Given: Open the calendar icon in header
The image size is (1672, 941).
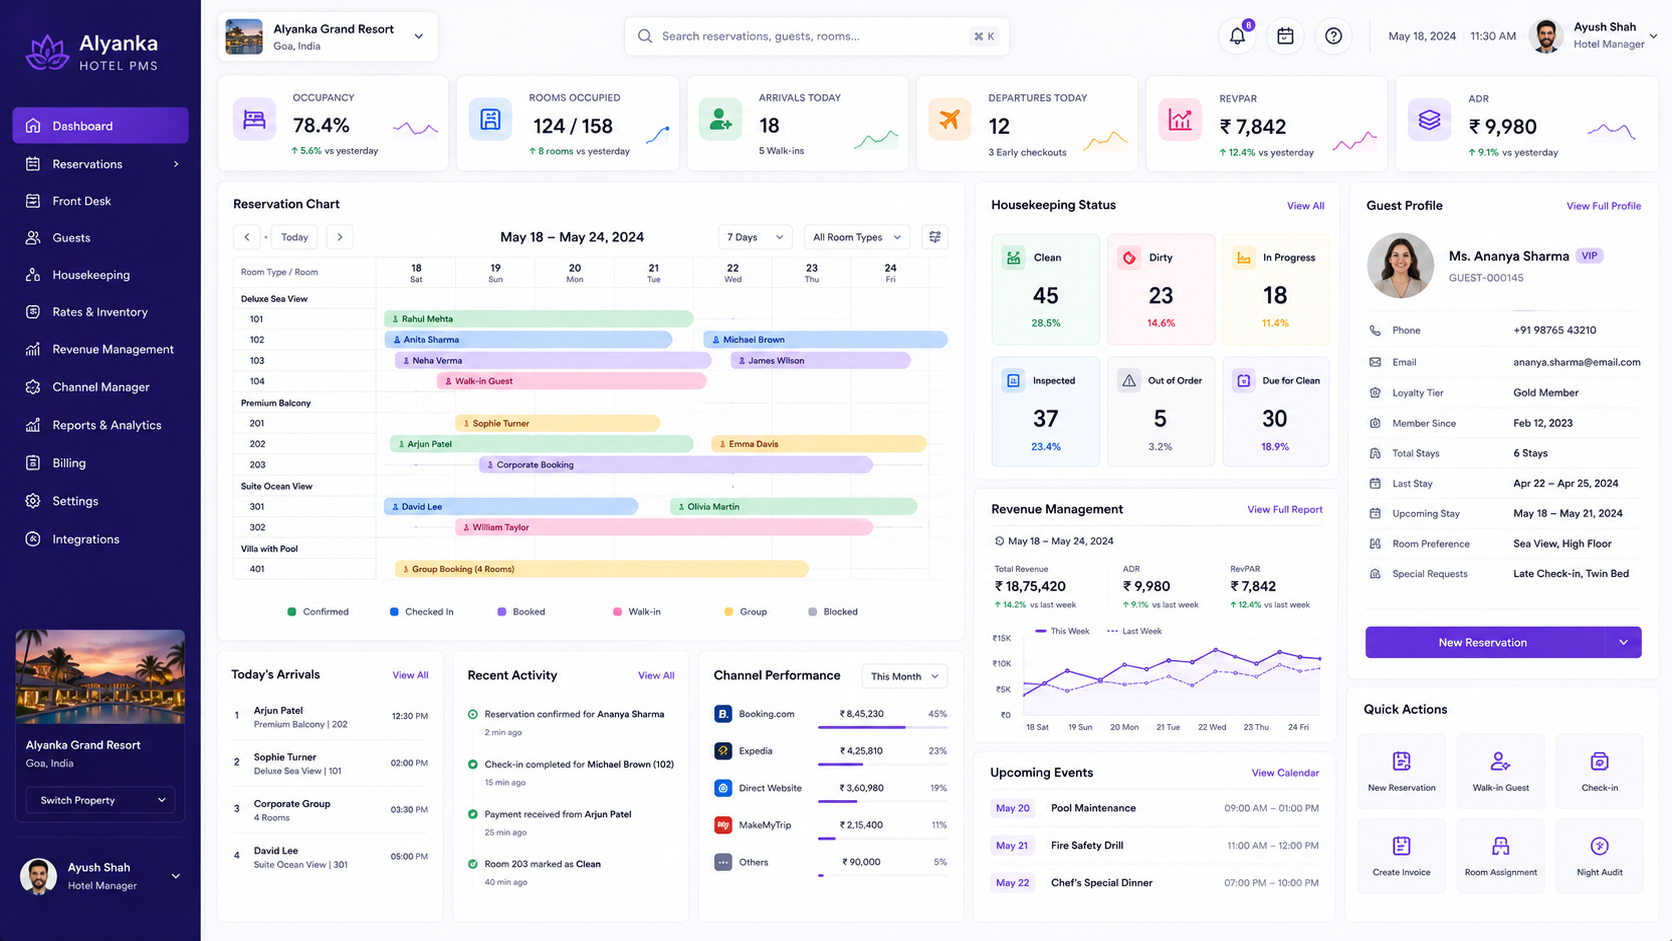Looking at the screenshot, I should click(x=1285, y=36).
